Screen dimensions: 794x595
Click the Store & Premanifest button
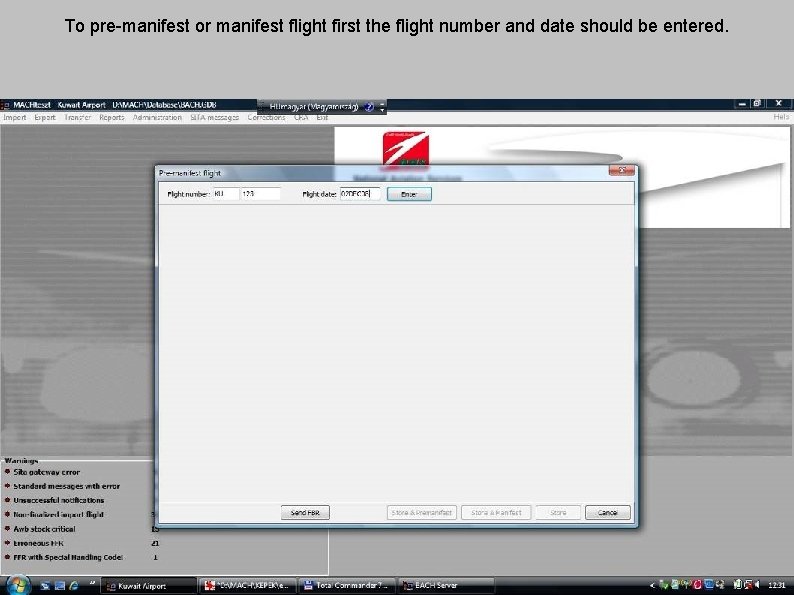422,512
